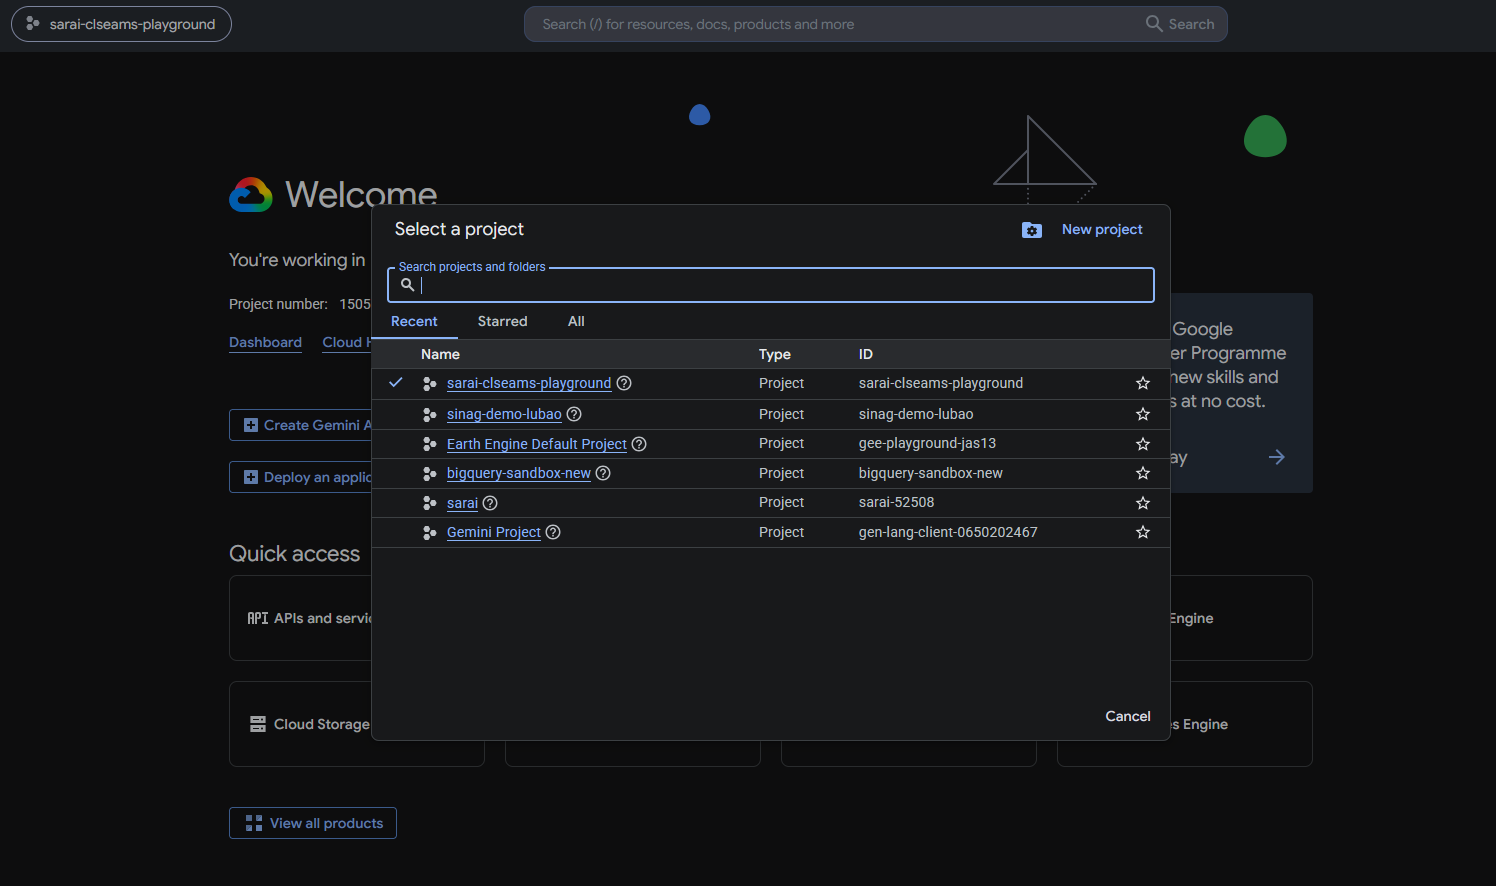Click the sarai-52508 ID text
This screenshot has height=886, width=1496.
coord(896,502)
